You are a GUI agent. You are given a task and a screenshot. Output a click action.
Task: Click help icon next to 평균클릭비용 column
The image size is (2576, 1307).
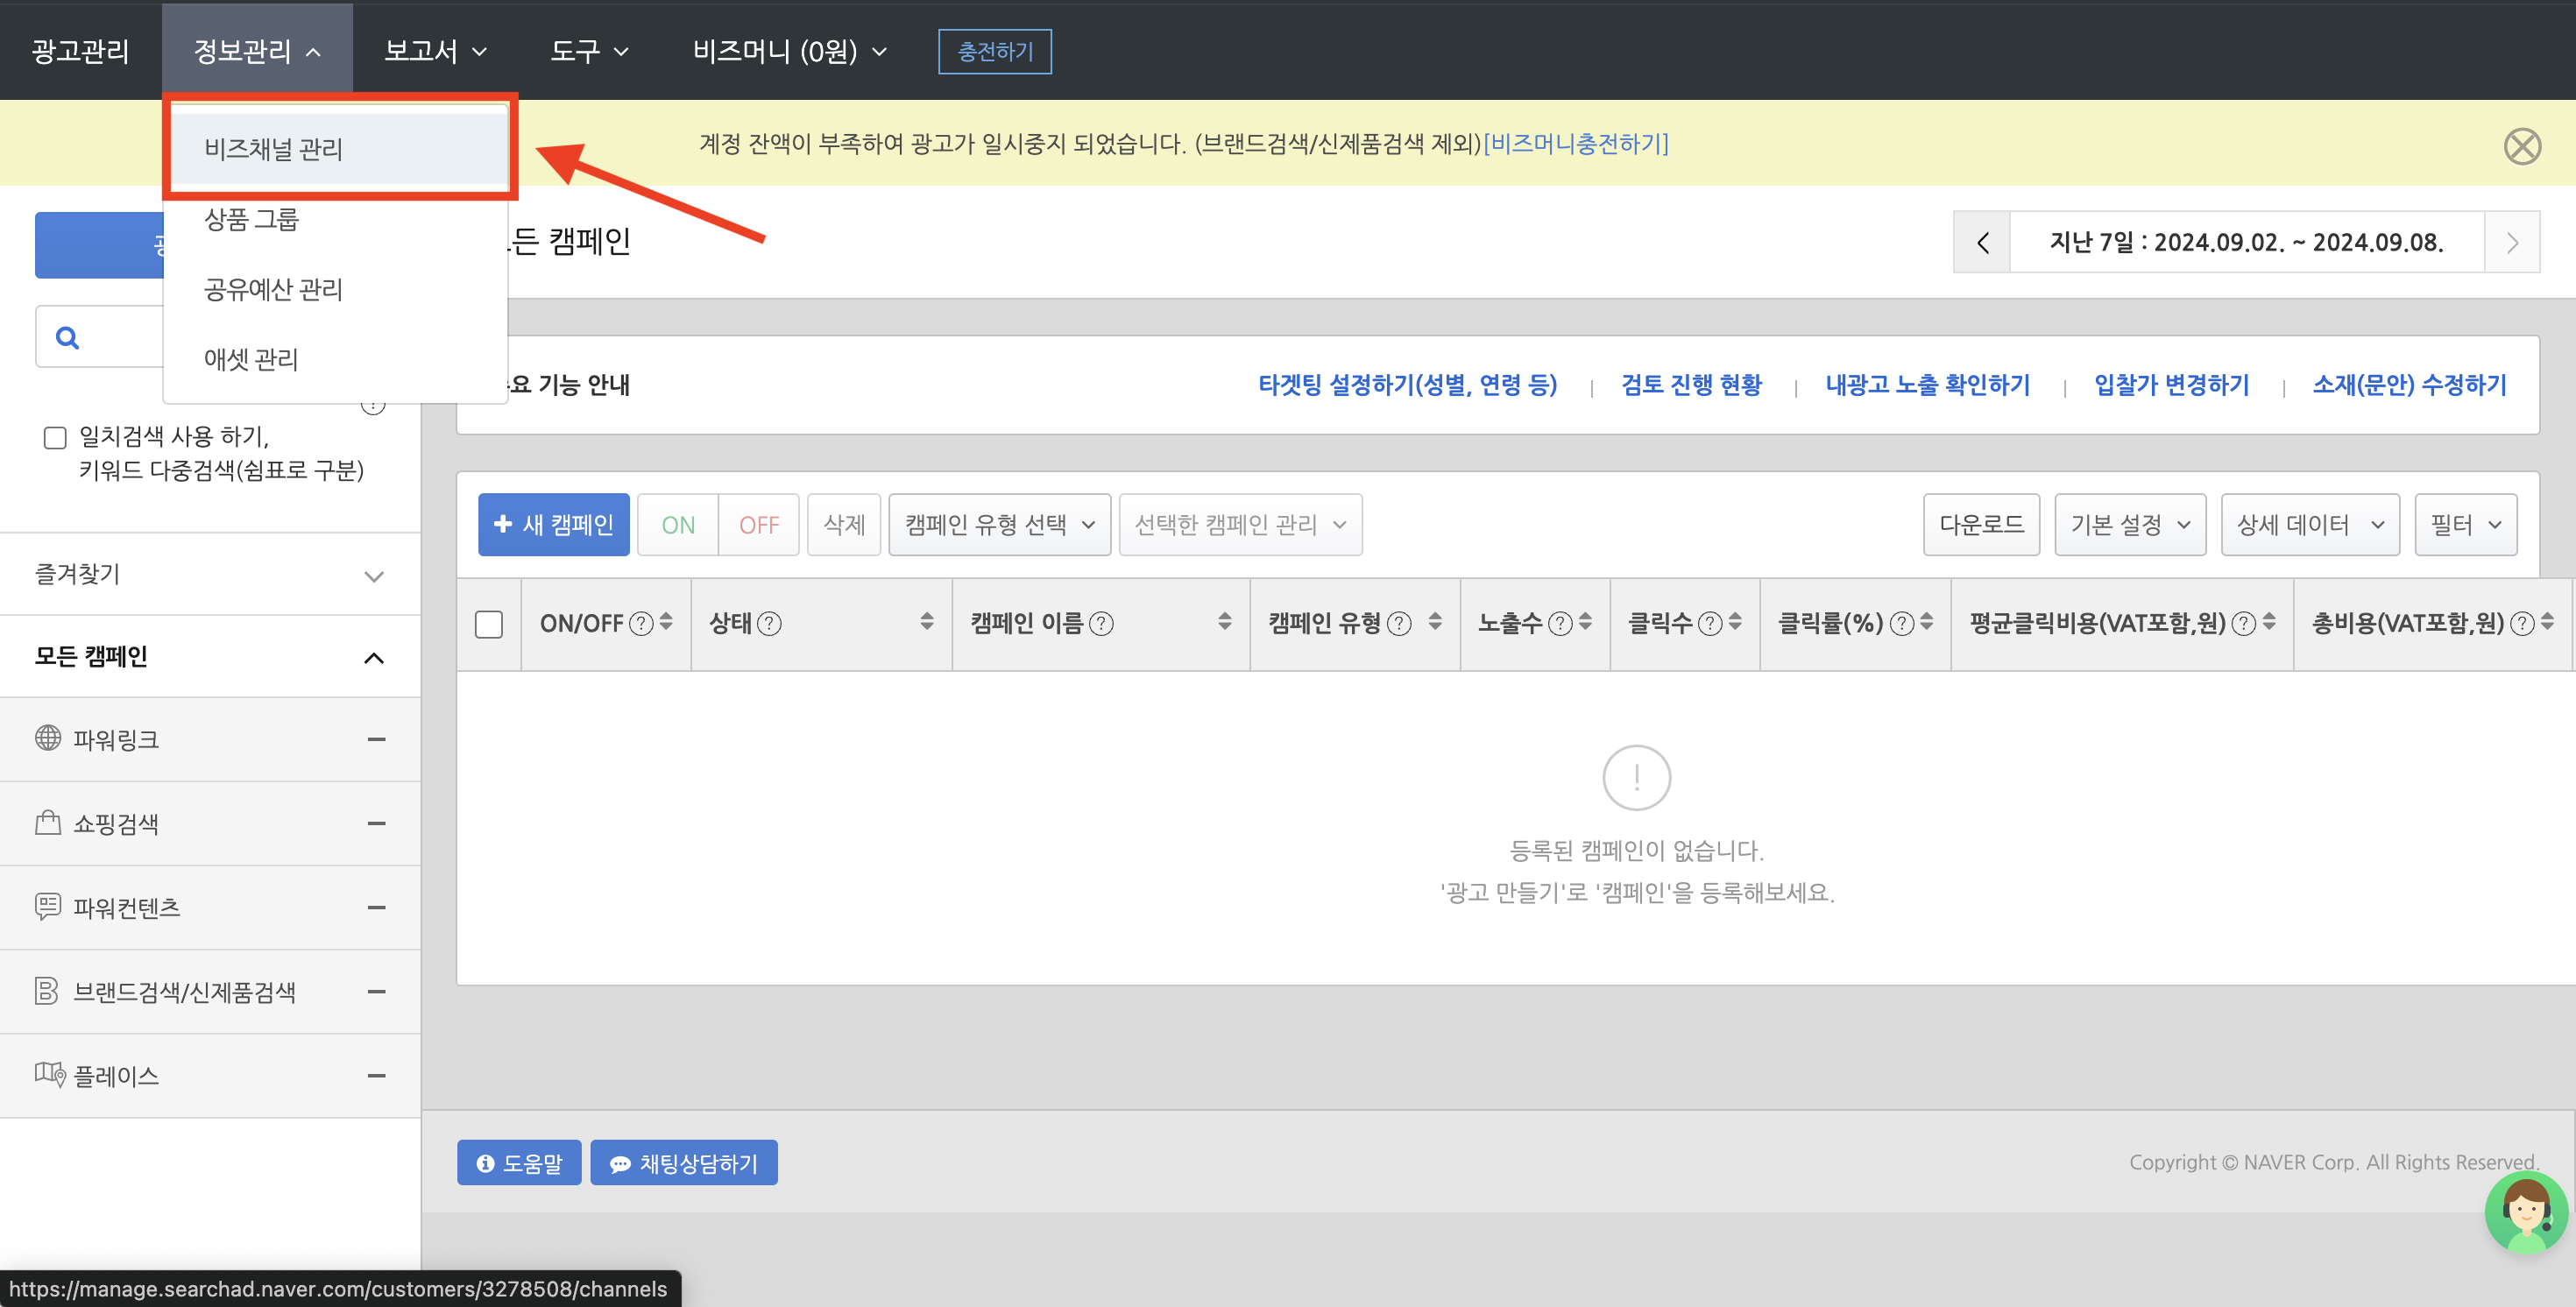pyautogui.click(x=2244, y=623)
